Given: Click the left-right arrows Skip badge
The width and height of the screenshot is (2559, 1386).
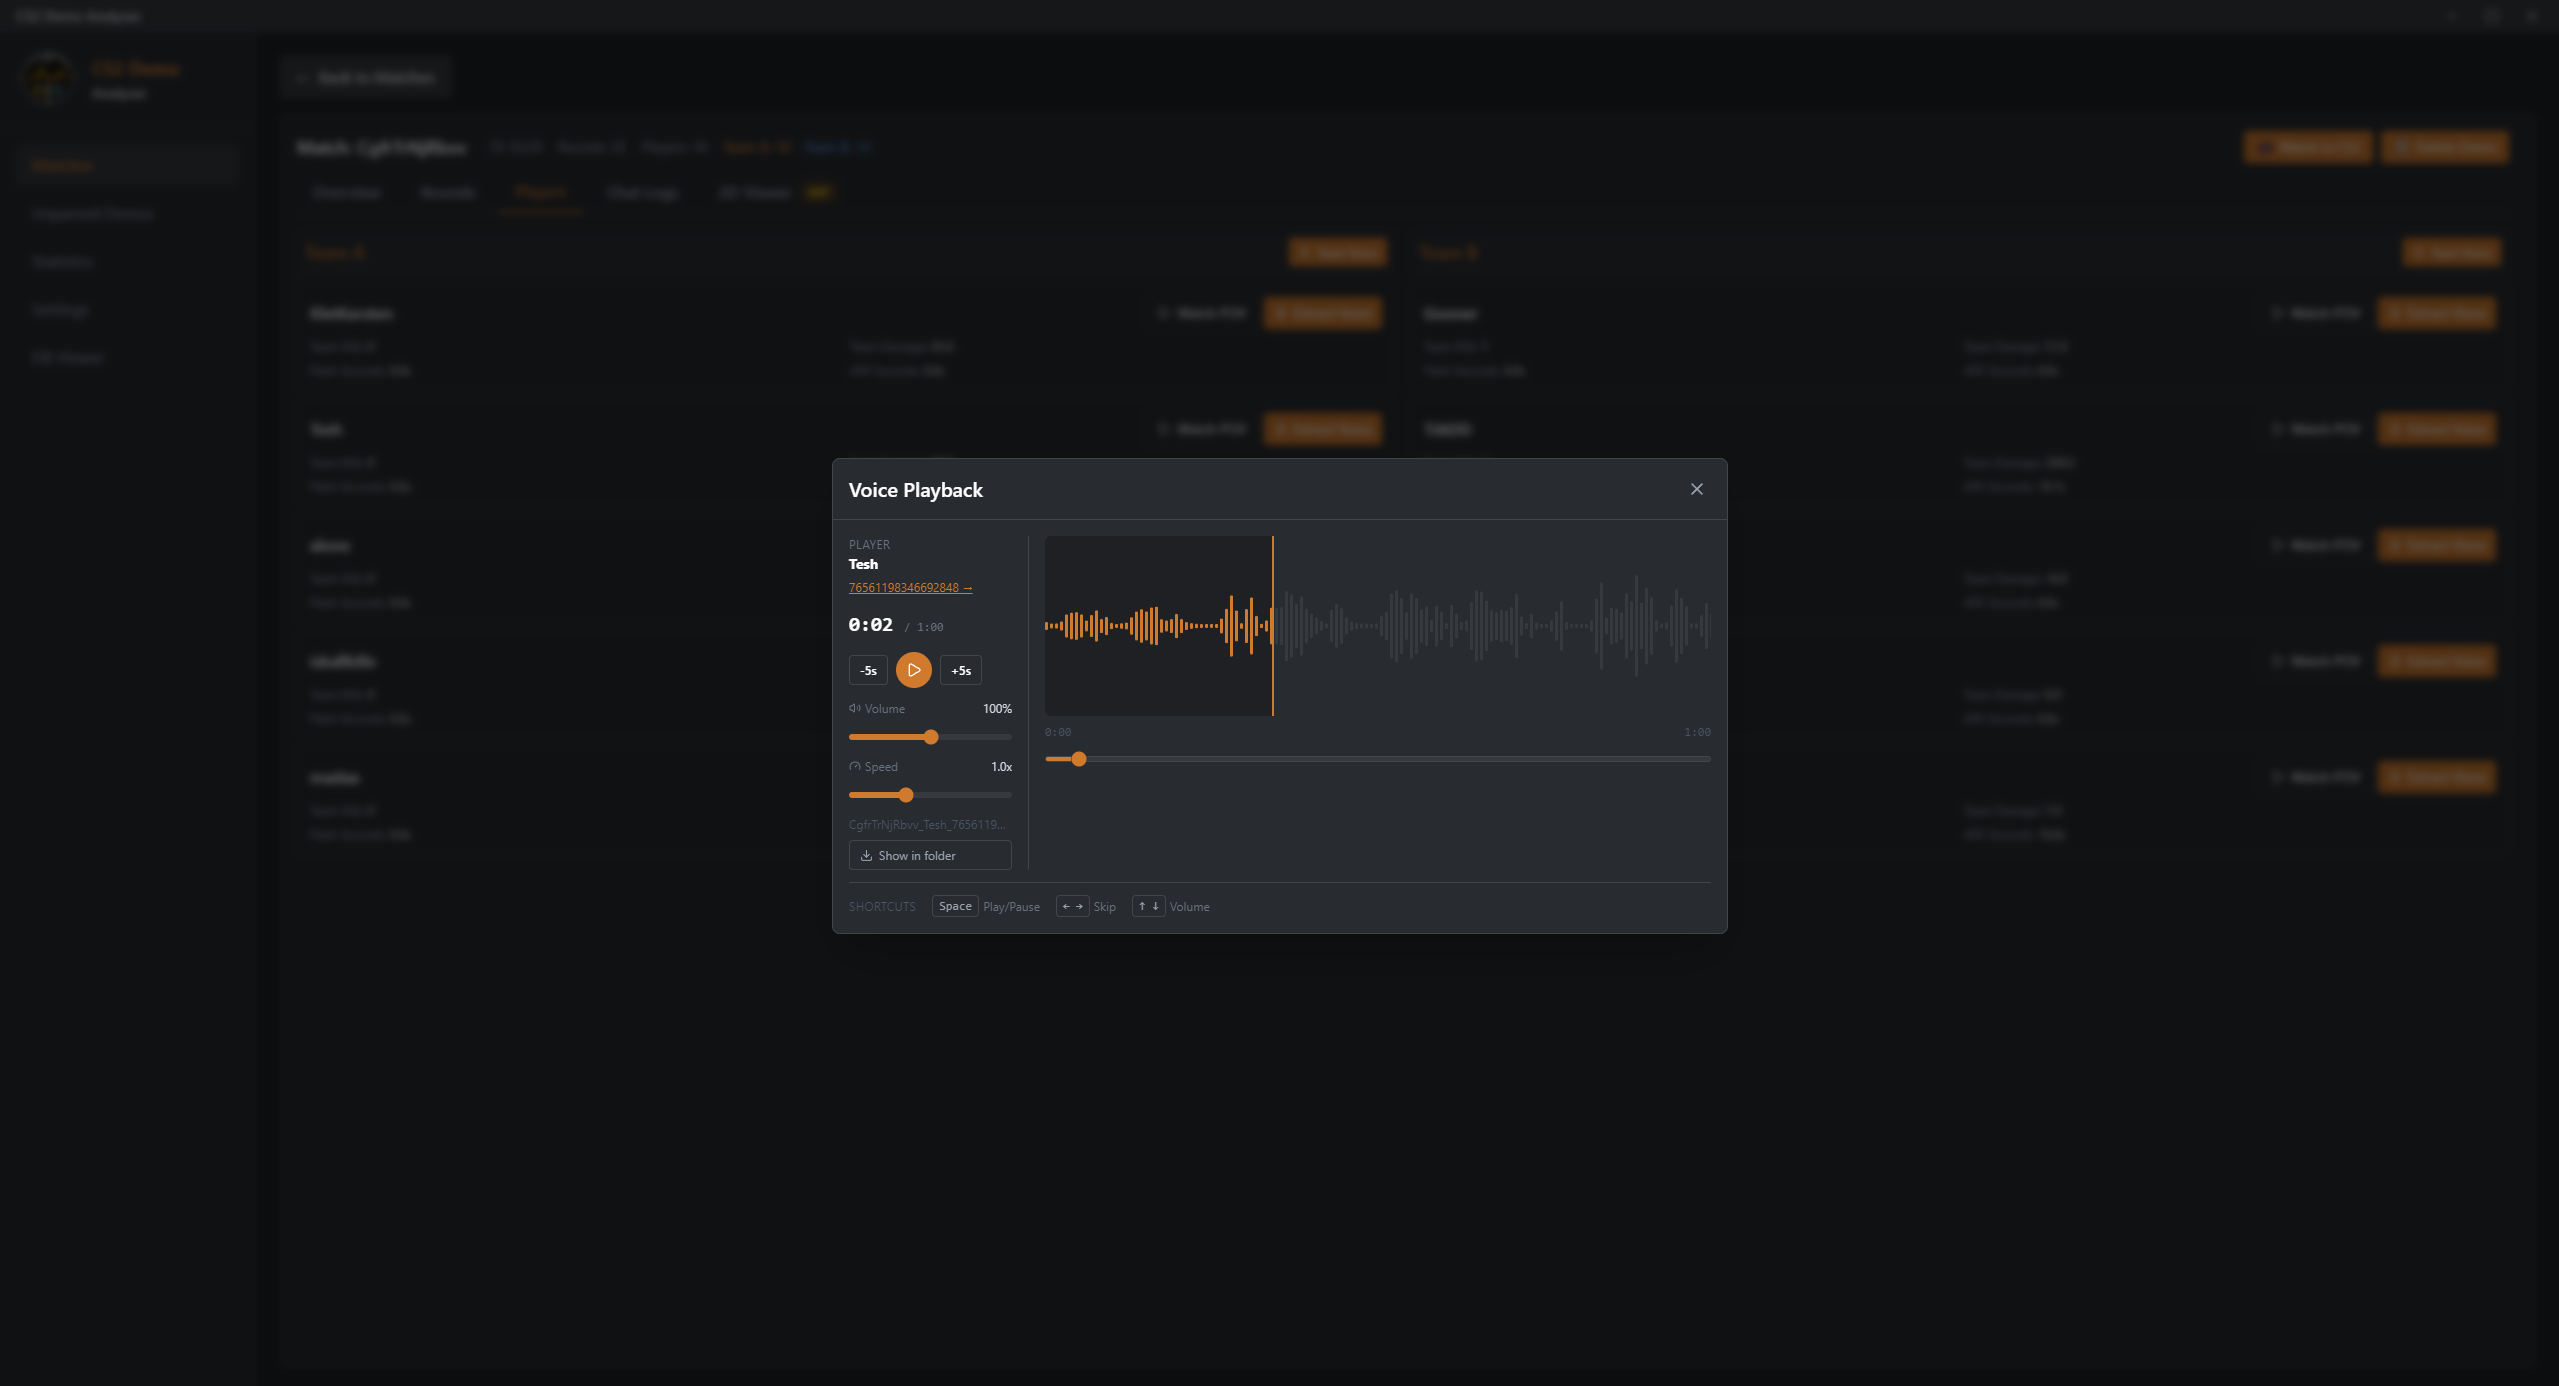Looking at the screenshot, I should (x=1072, y=906).
